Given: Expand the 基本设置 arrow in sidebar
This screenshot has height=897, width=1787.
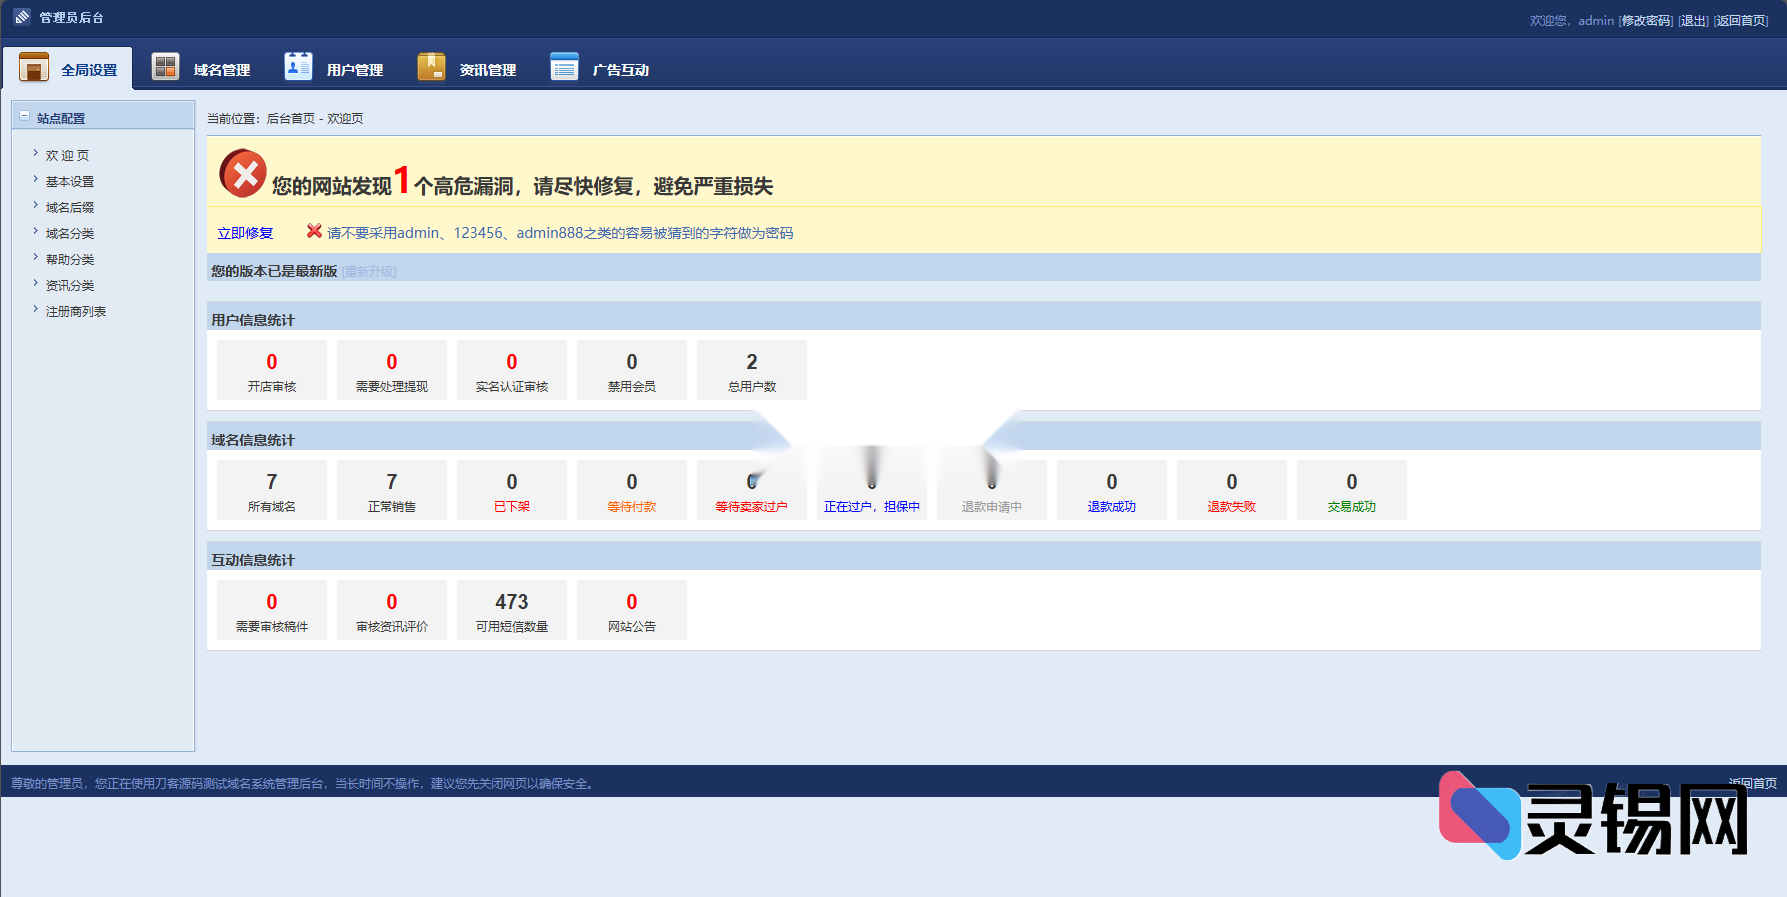Looking at the screenshot, I should pyautogui.click(x=36, y=180).
